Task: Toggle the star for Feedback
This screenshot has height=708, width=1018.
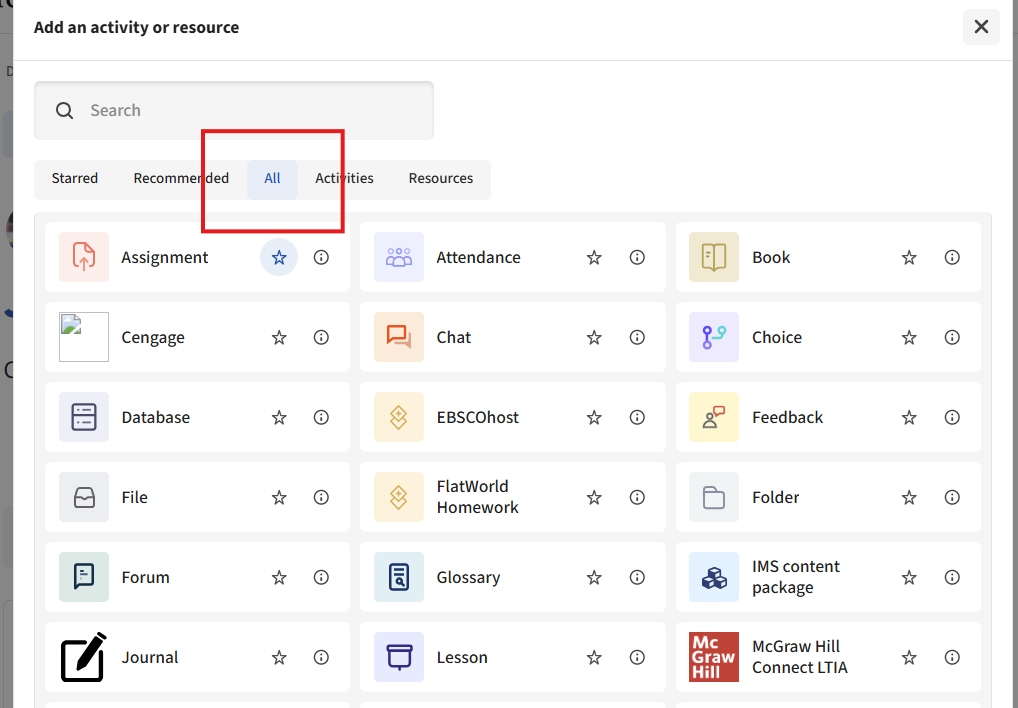Action: [909, 417]
